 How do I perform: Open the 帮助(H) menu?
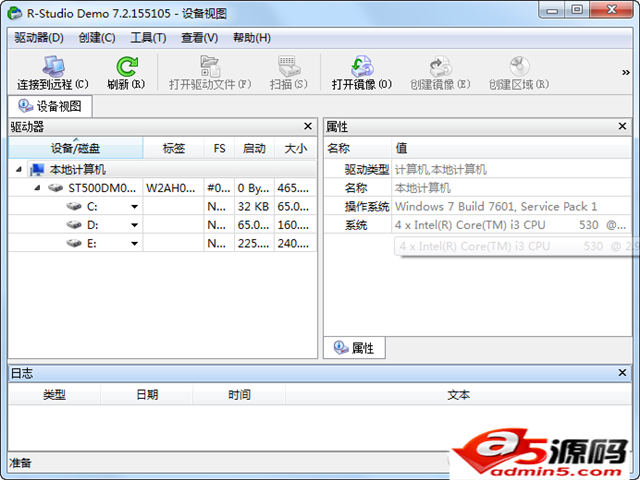[x=252, y=38]
